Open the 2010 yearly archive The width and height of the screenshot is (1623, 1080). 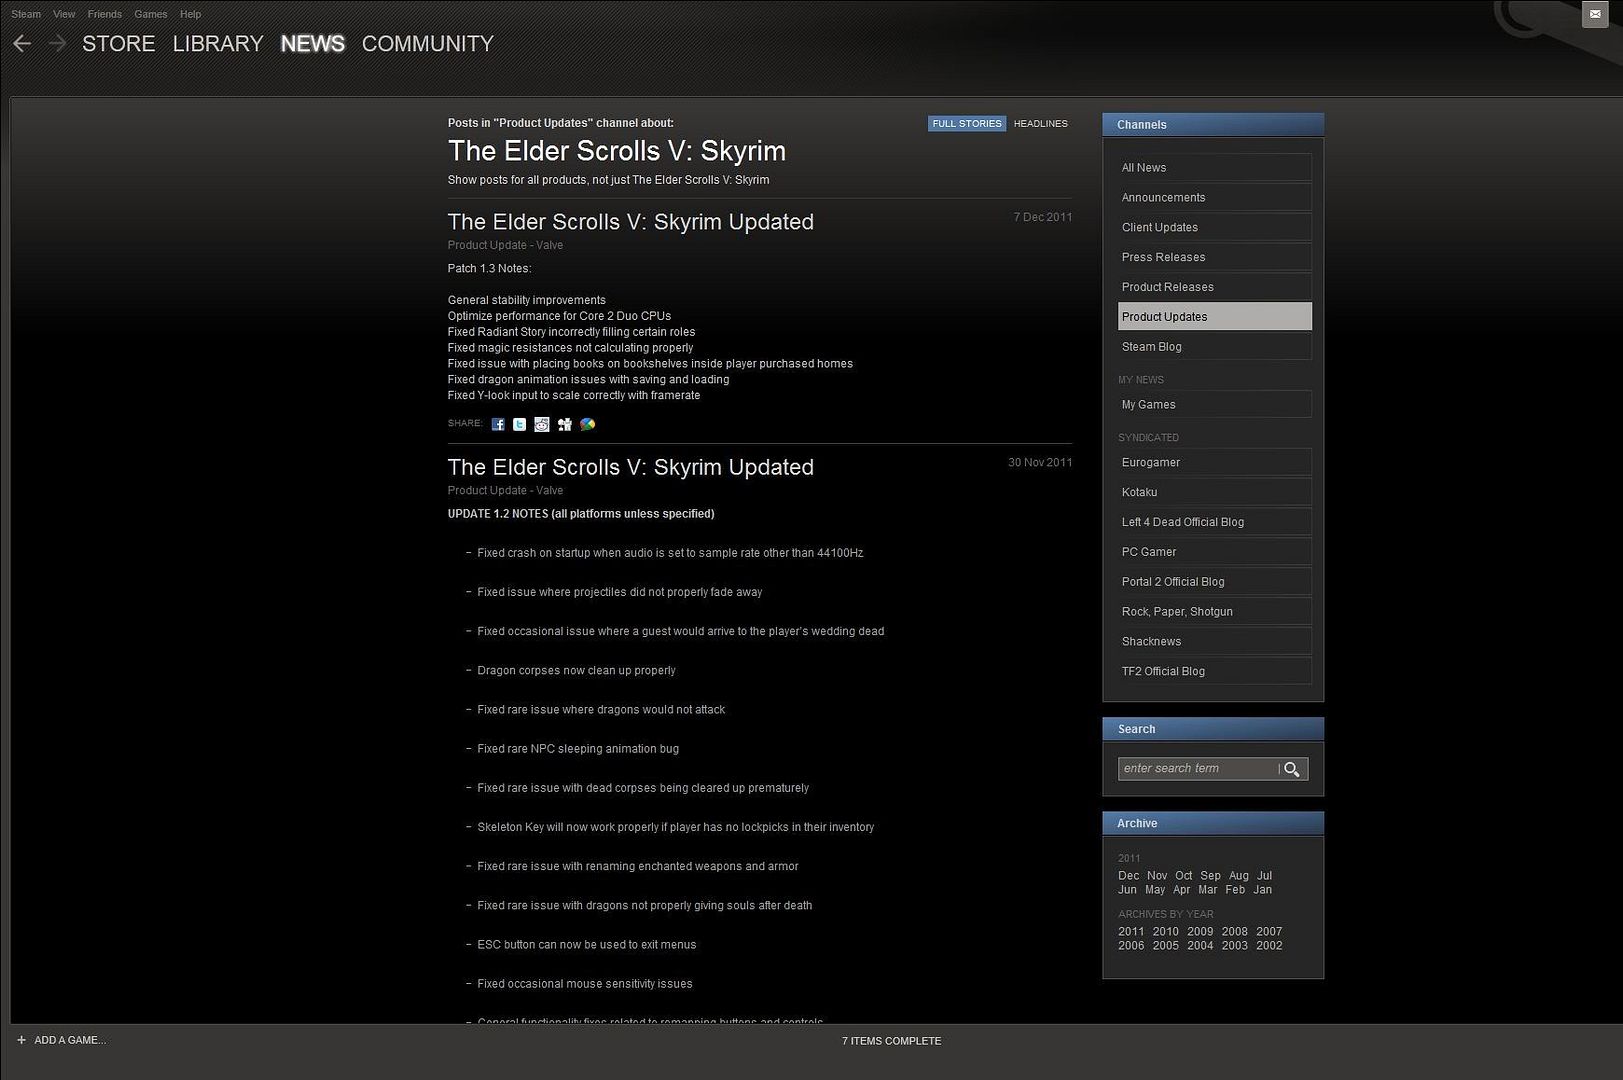pyautogui.click(x=1166, y=931)
